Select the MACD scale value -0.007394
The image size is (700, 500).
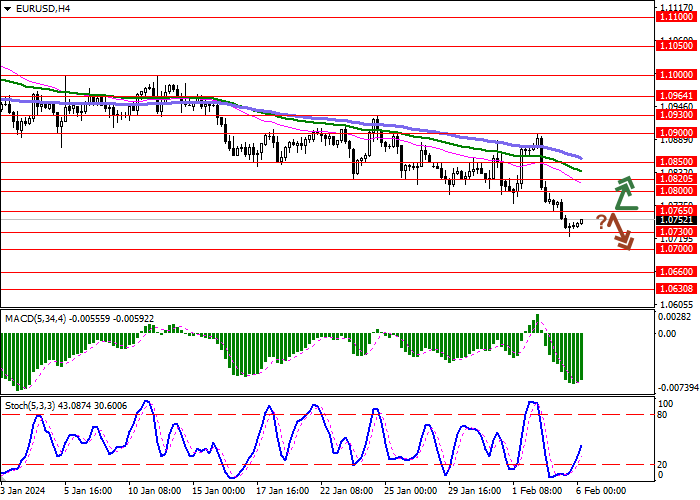point(679,388)
